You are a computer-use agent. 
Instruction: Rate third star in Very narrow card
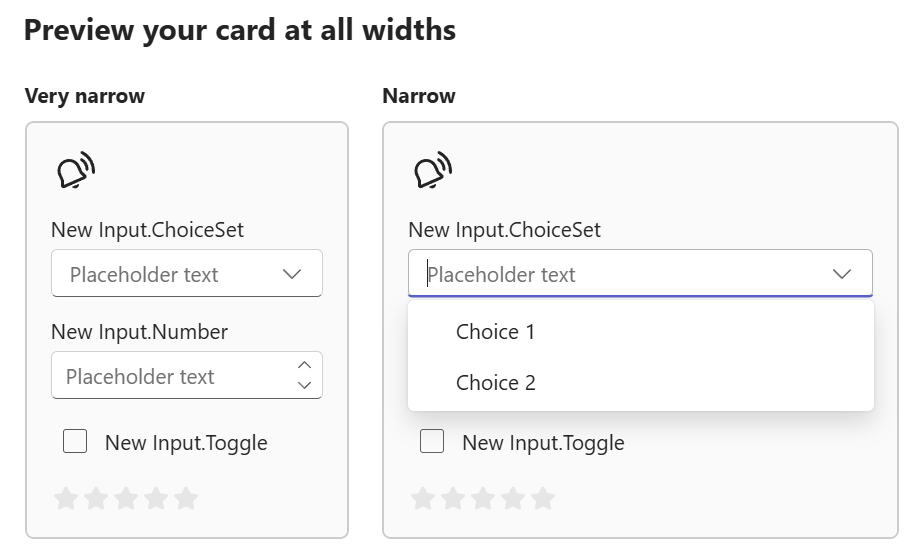coord(126,498)
